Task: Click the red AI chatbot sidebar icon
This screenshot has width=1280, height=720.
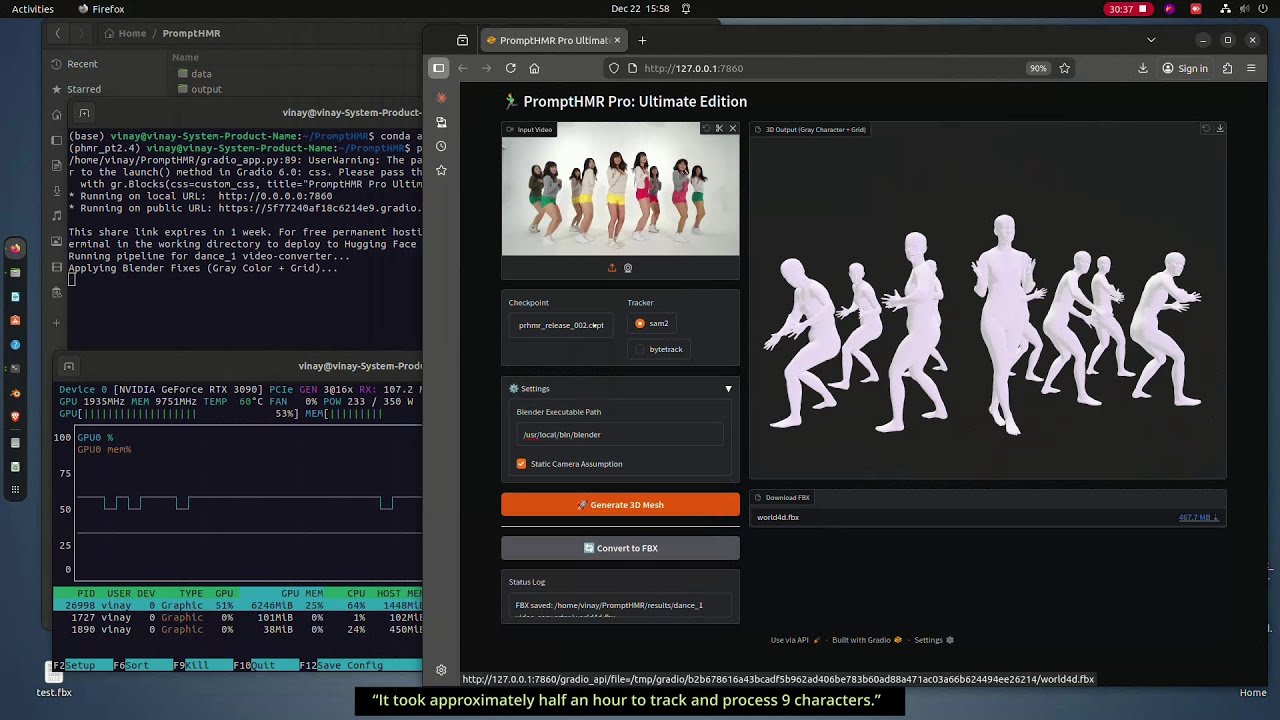Action: click(x=441, y=98)
